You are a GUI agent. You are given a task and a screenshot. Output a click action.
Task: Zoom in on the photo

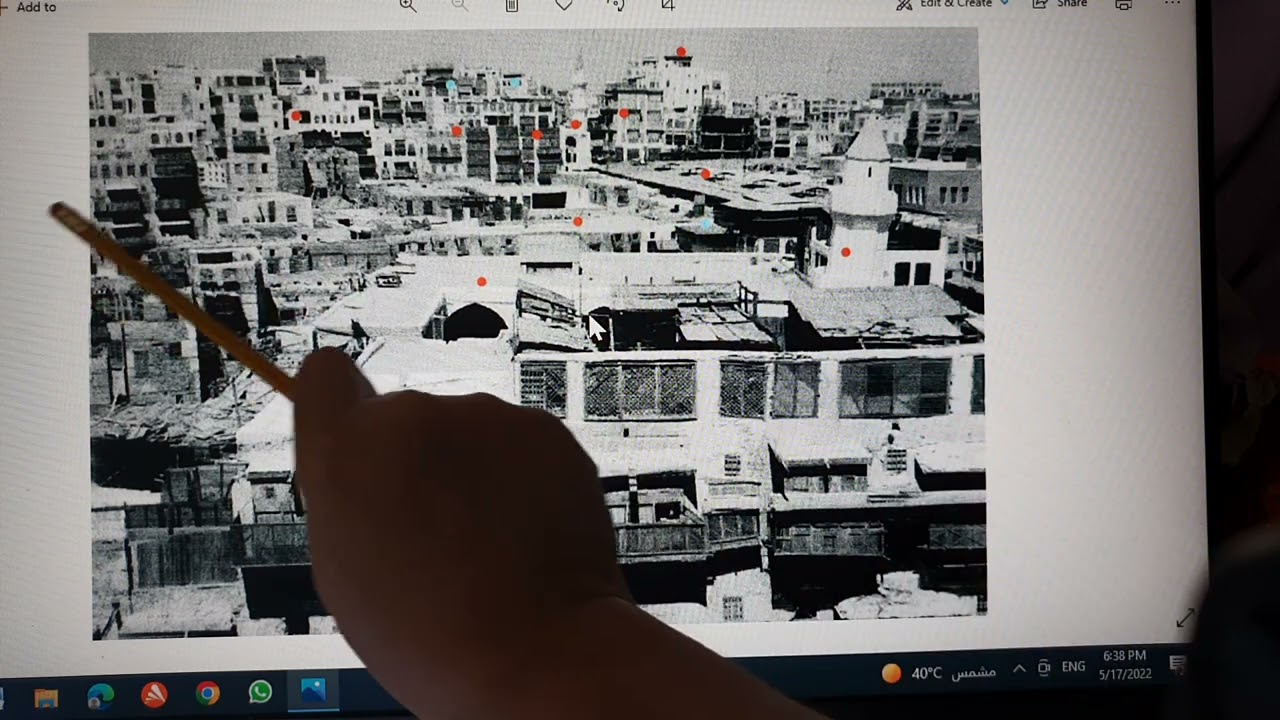click(407, 5)
